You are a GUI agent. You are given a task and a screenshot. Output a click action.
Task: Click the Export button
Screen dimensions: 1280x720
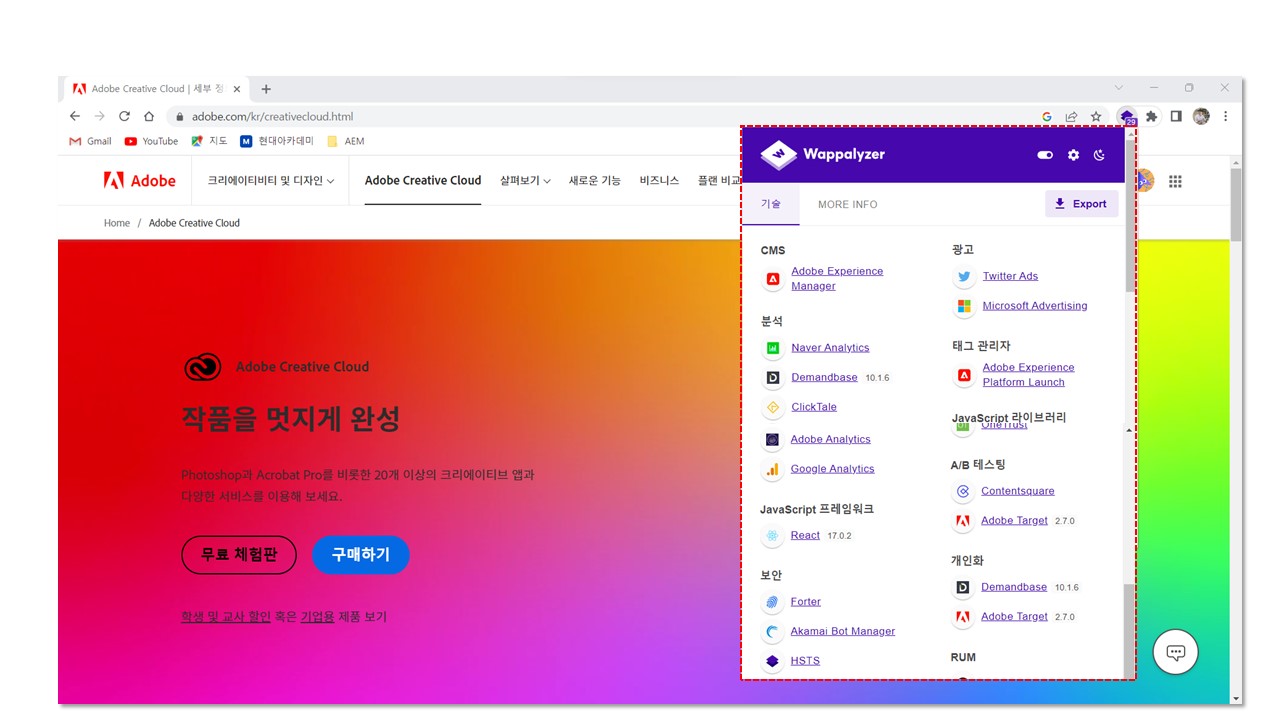tap(1081, 203)
